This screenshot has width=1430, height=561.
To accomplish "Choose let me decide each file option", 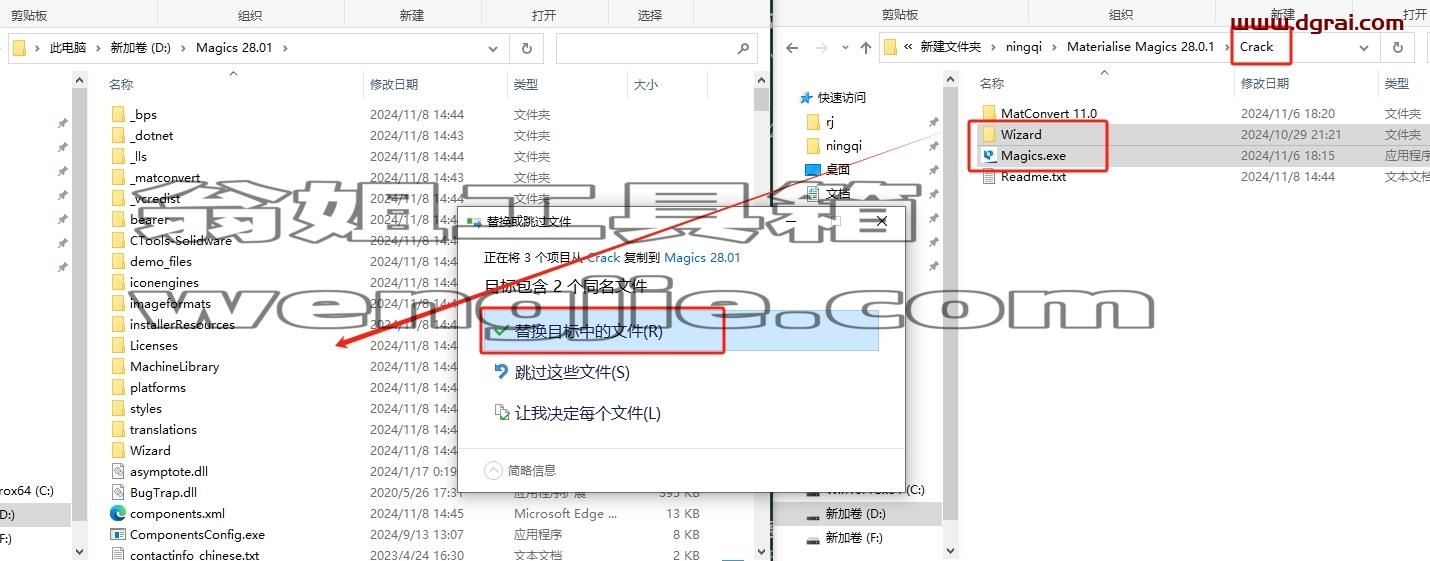I will (578, 413).
